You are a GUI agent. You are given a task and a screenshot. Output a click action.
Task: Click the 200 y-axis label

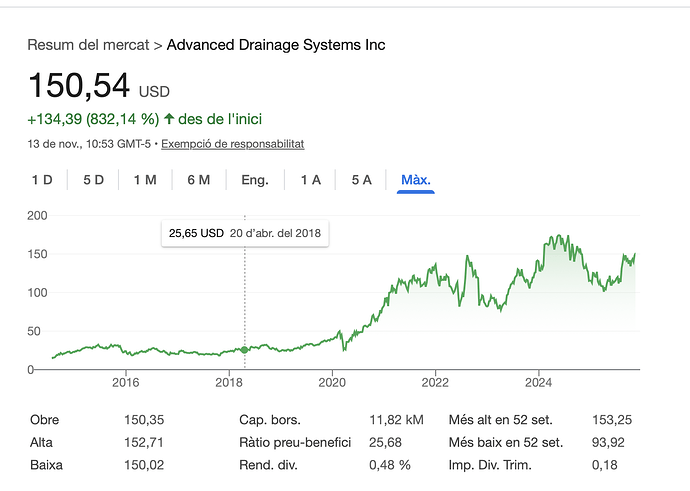tap(37, 216)
